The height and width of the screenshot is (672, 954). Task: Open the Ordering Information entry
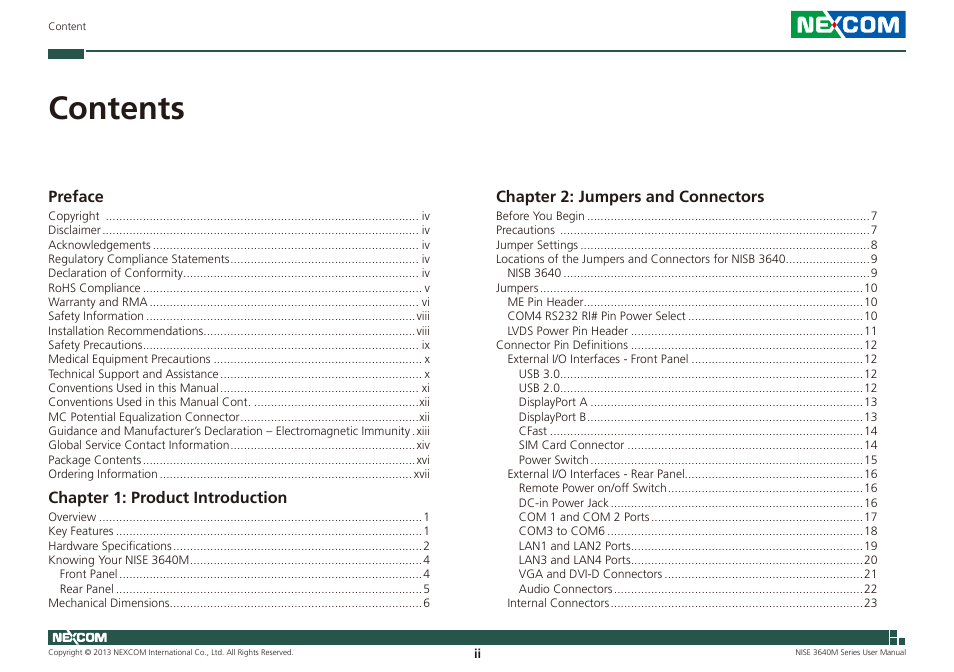tap(239, 474)
